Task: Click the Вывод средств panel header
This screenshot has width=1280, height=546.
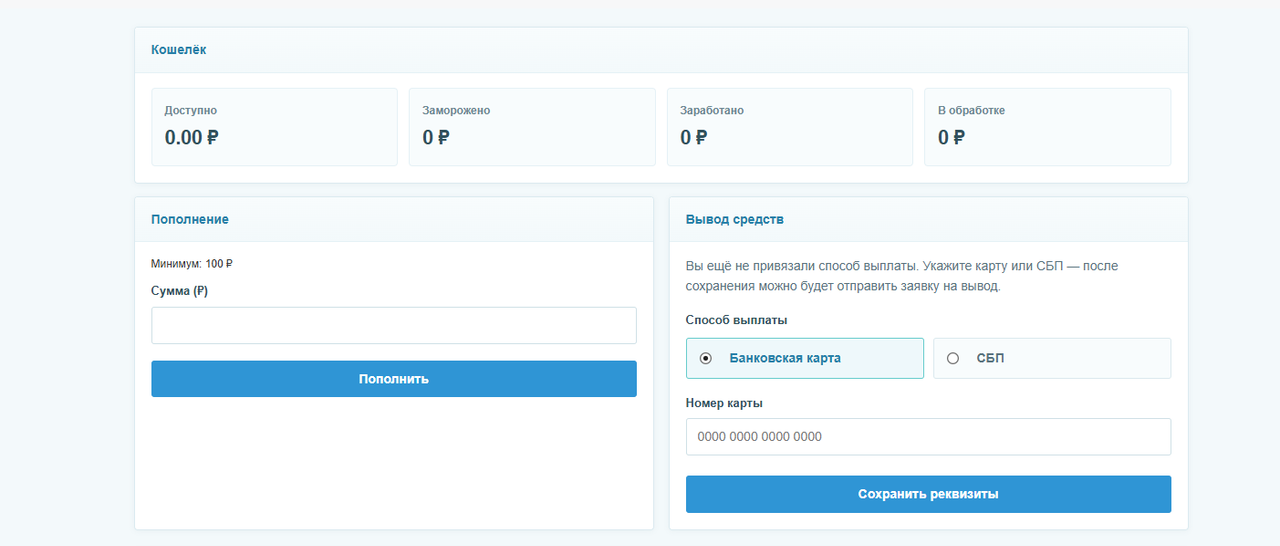Action: pos(928,219)
